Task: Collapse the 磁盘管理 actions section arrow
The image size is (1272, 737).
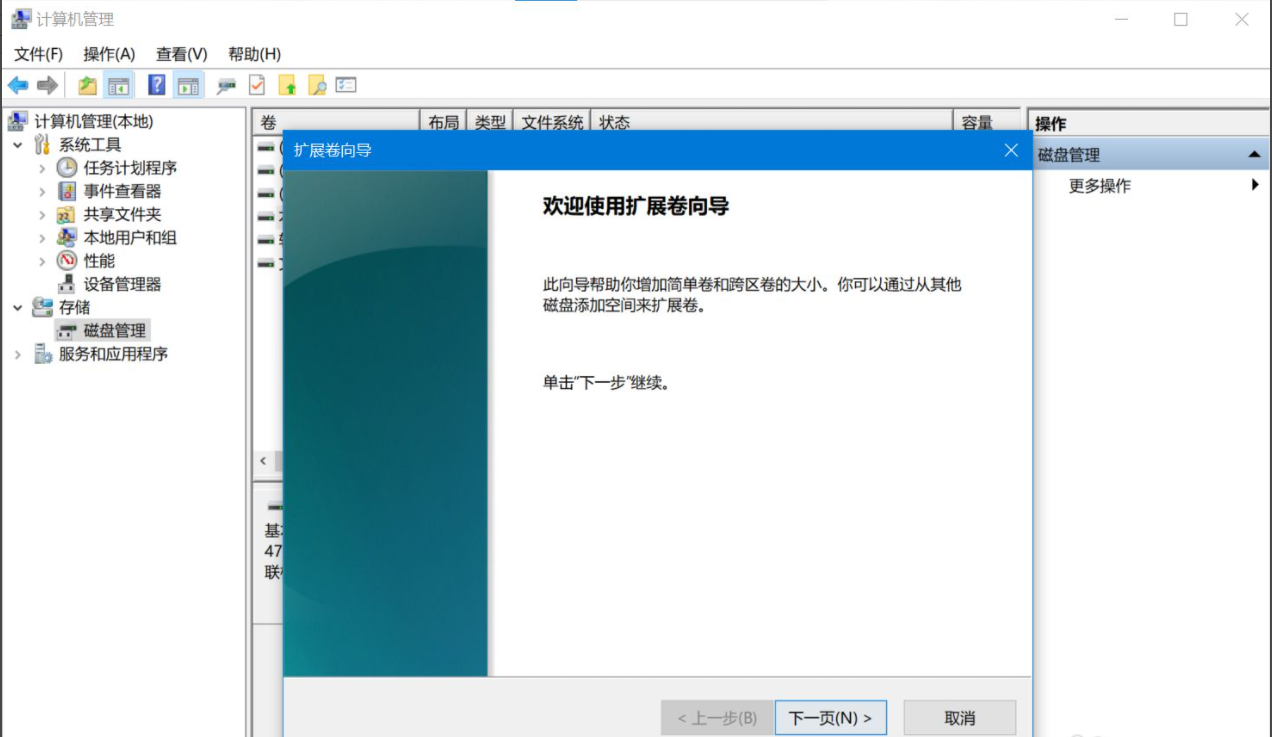Action: (x=1253, y=155)
